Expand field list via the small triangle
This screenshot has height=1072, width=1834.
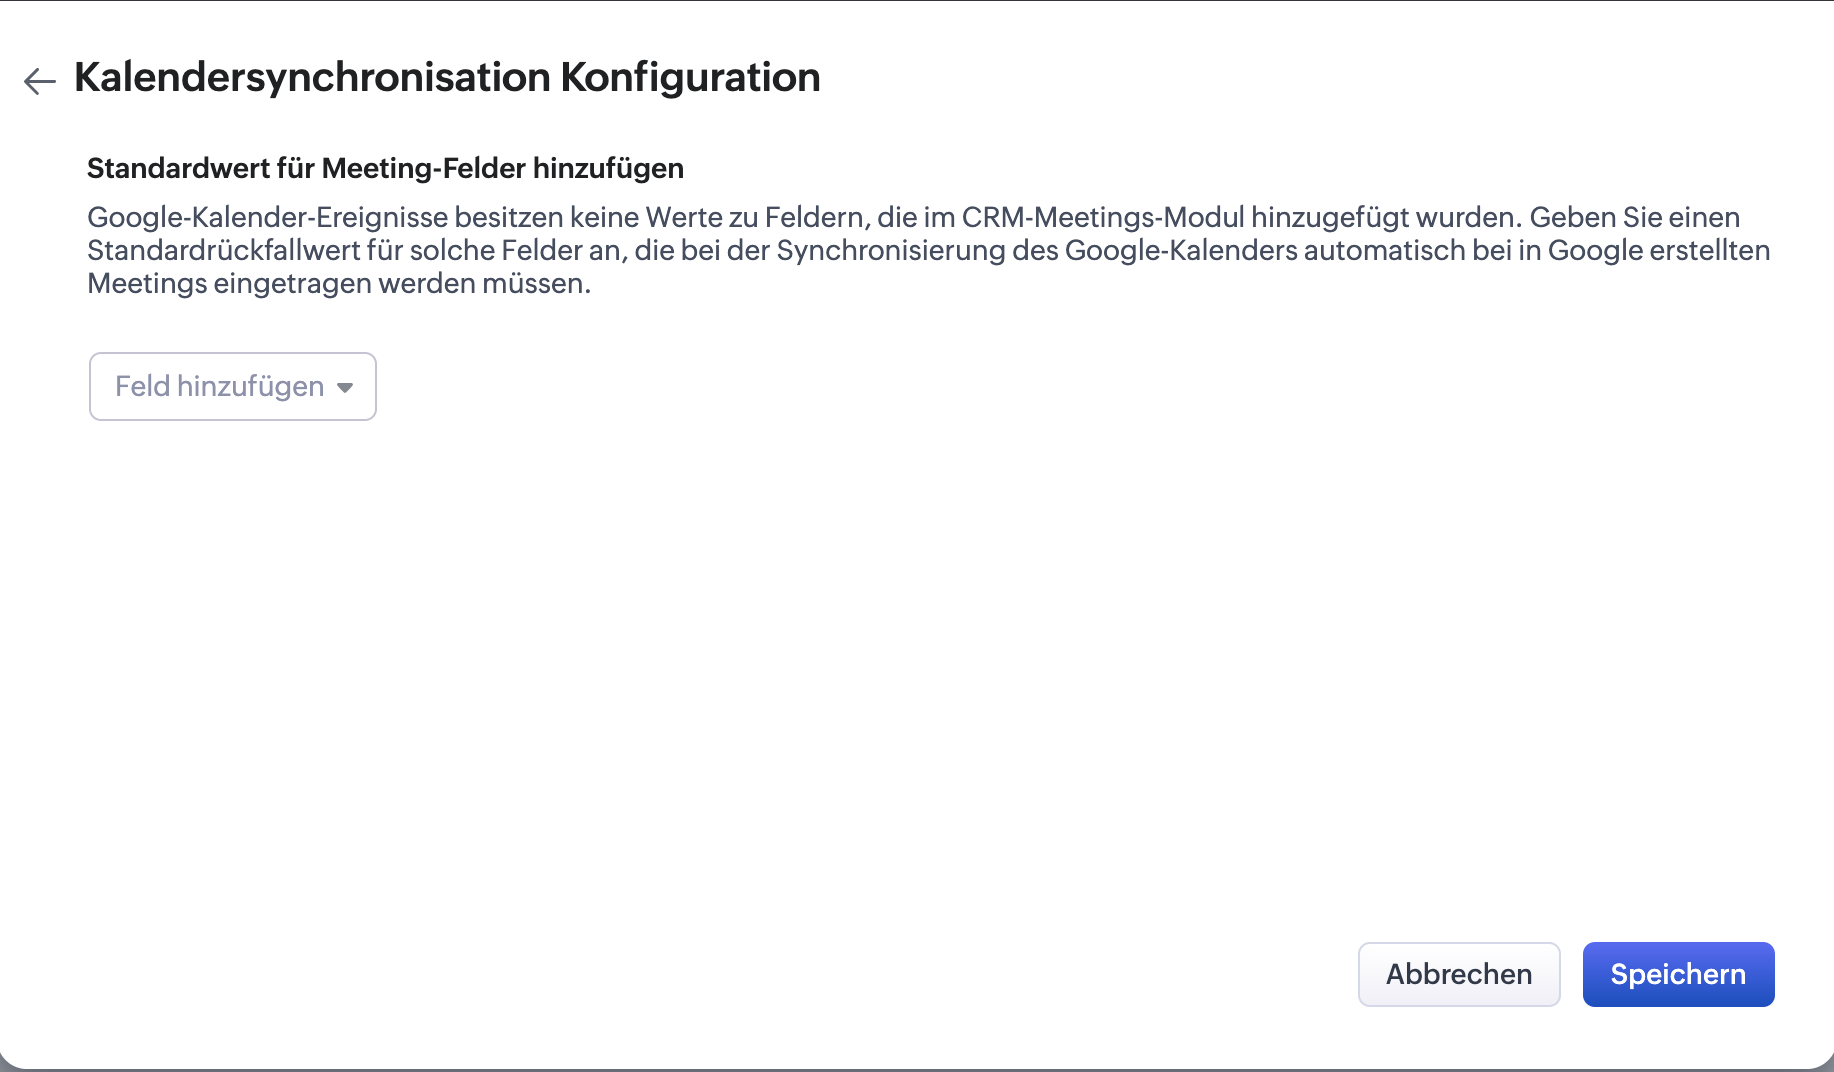tap(345, 388)
